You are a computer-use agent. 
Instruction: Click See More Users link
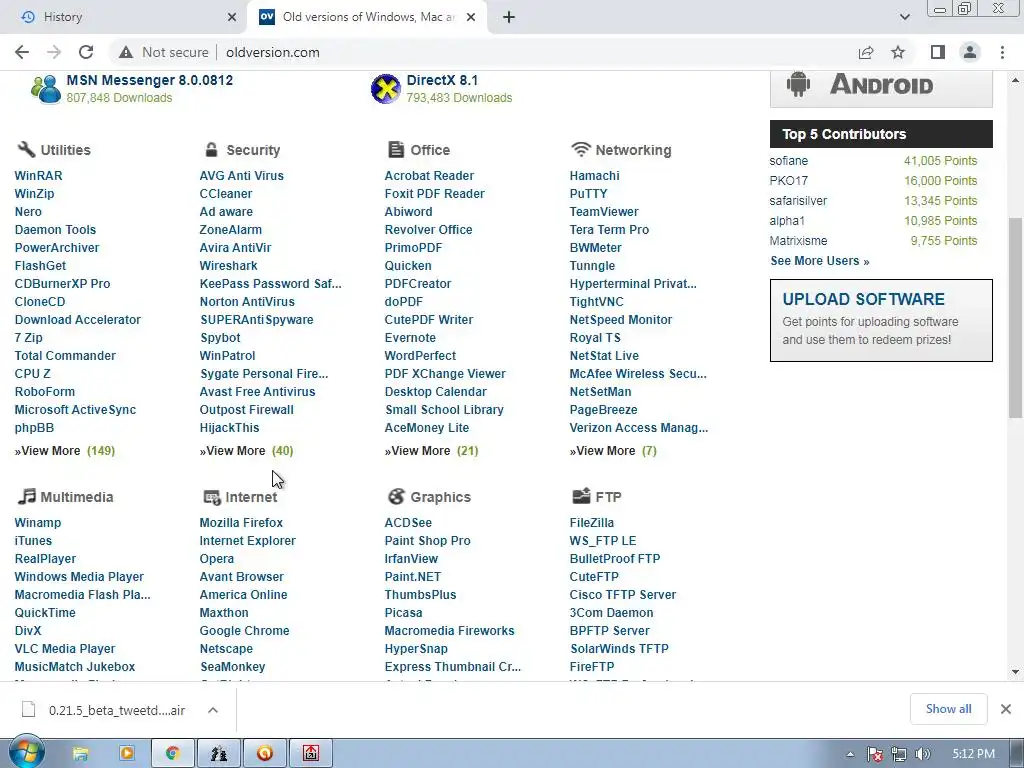click(x=820, y=261)
